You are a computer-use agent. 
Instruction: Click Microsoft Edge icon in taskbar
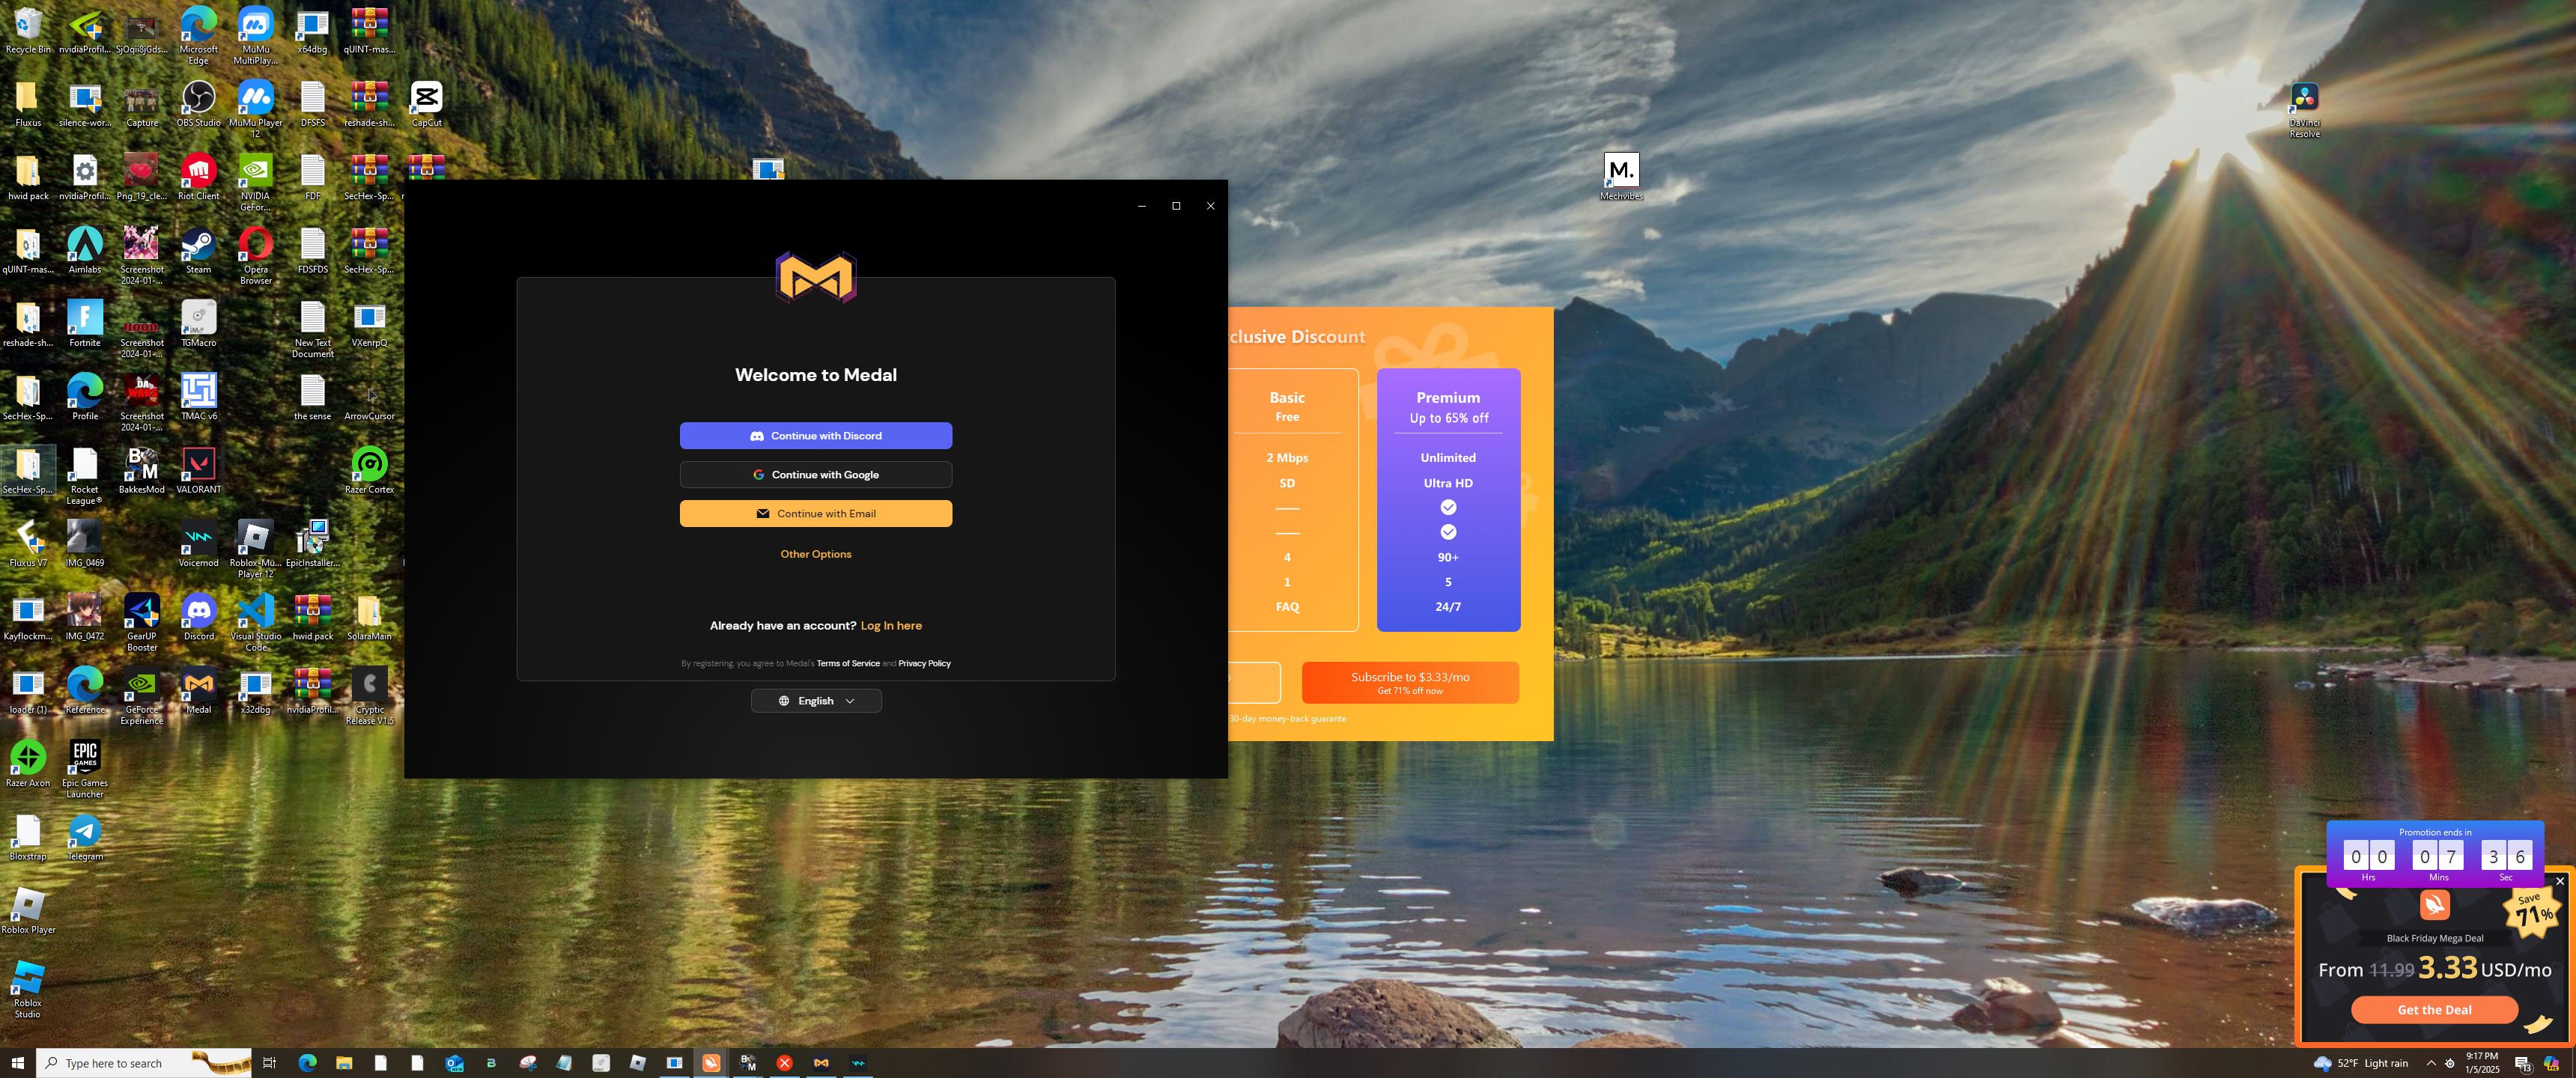coord(307,1063)
